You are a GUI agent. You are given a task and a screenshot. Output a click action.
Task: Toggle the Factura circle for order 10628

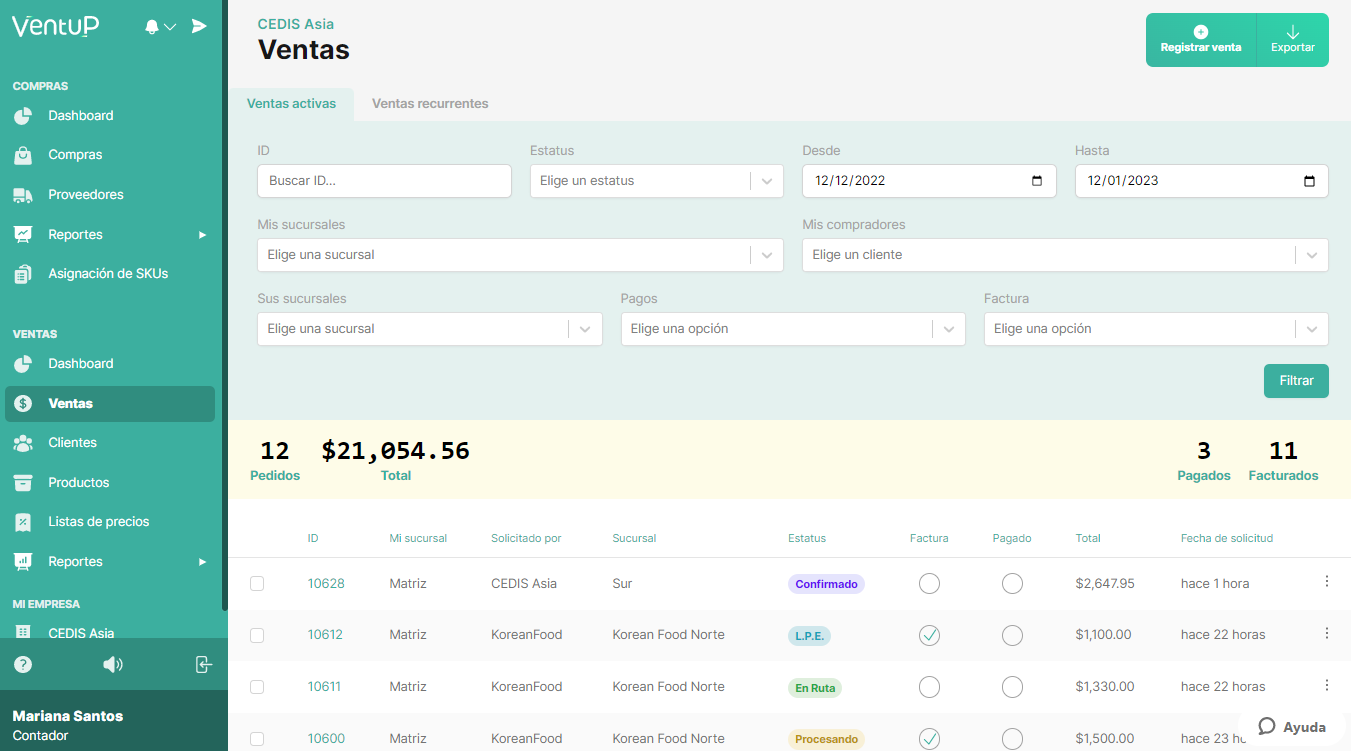(929, 583)
